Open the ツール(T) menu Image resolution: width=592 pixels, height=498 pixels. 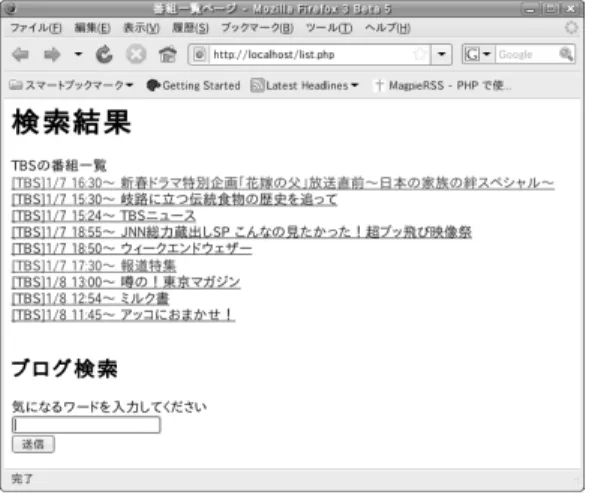[329, 28]
